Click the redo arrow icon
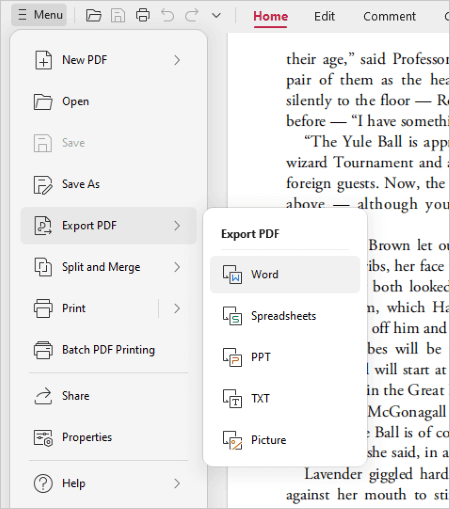 point(192,15)
